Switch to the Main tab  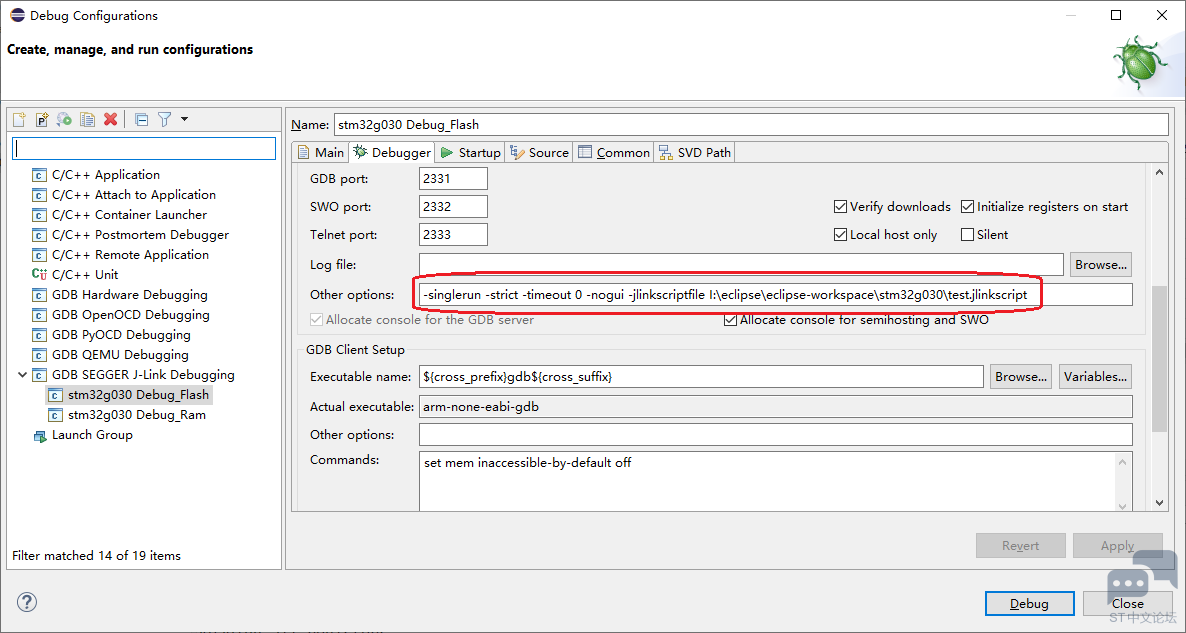coord(321,152)
